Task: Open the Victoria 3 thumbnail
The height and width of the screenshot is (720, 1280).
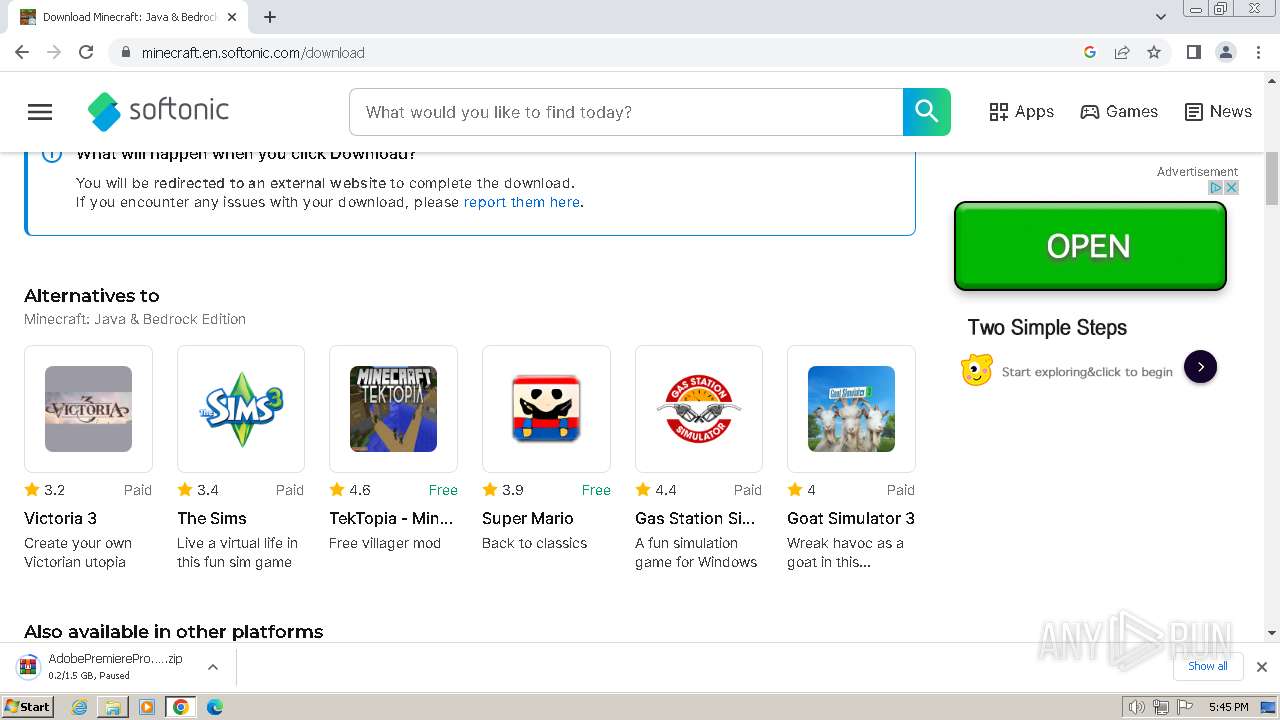Action: click(88, 409)
